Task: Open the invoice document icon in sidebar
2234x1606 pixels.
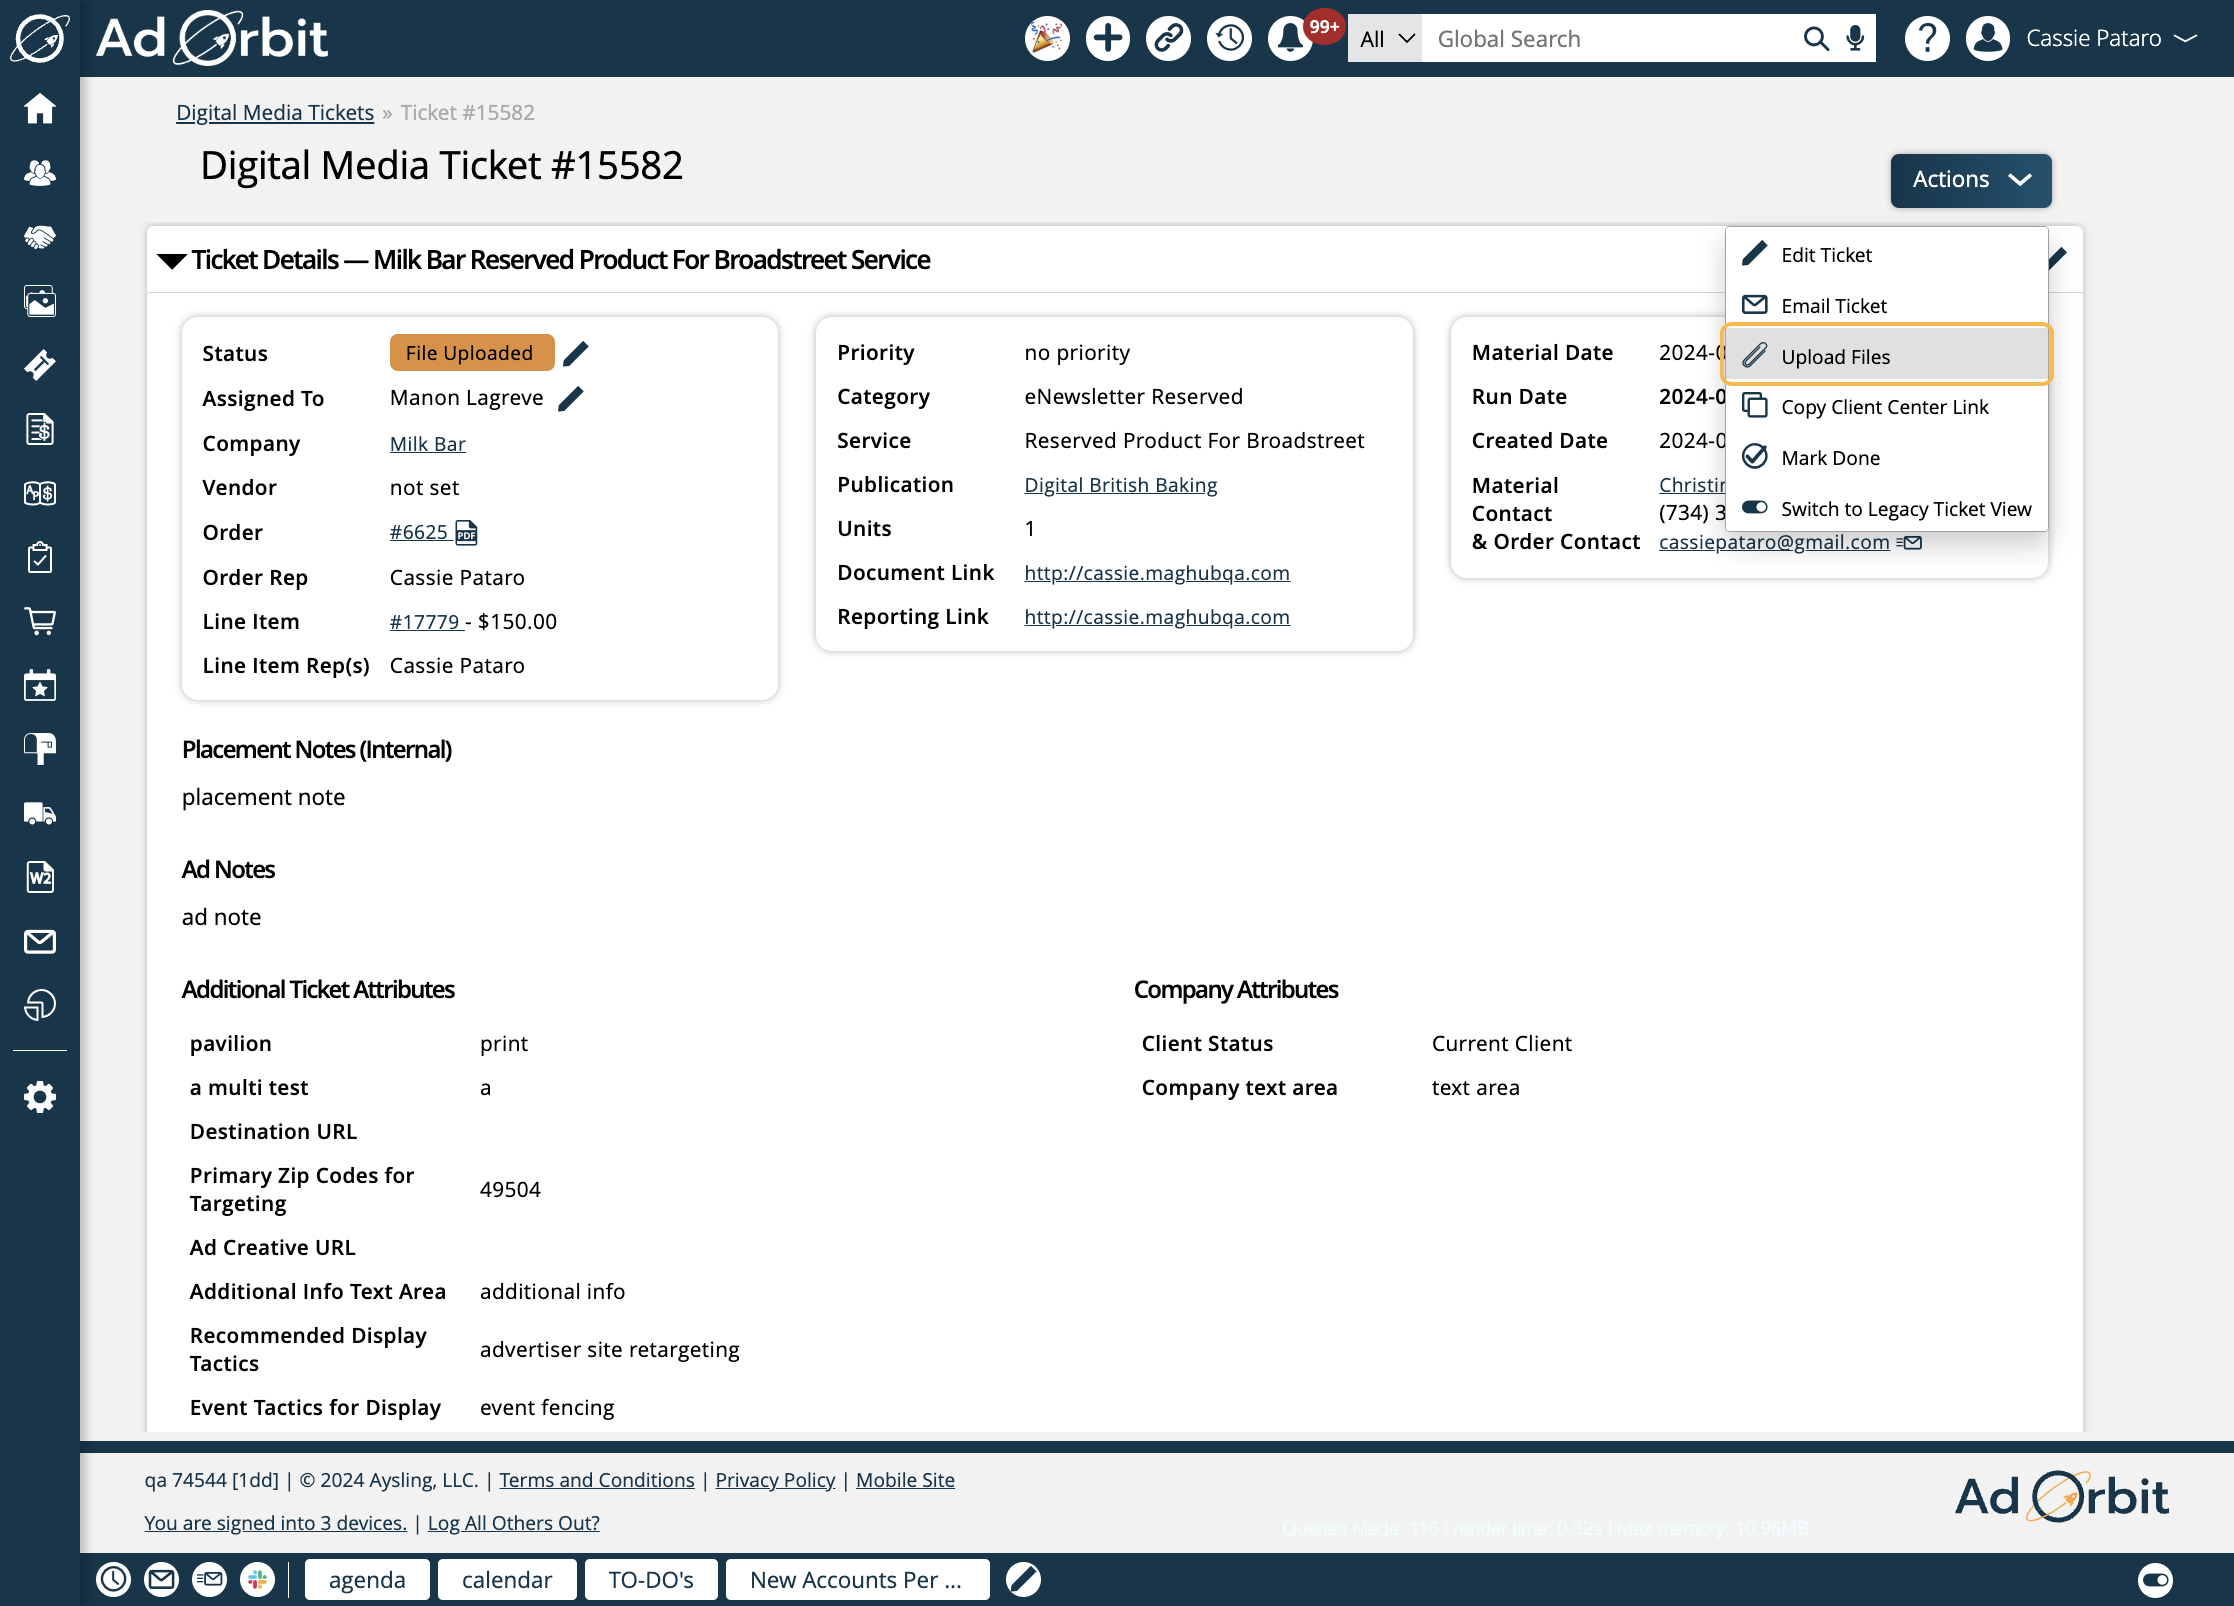Action: coord(40,429)
